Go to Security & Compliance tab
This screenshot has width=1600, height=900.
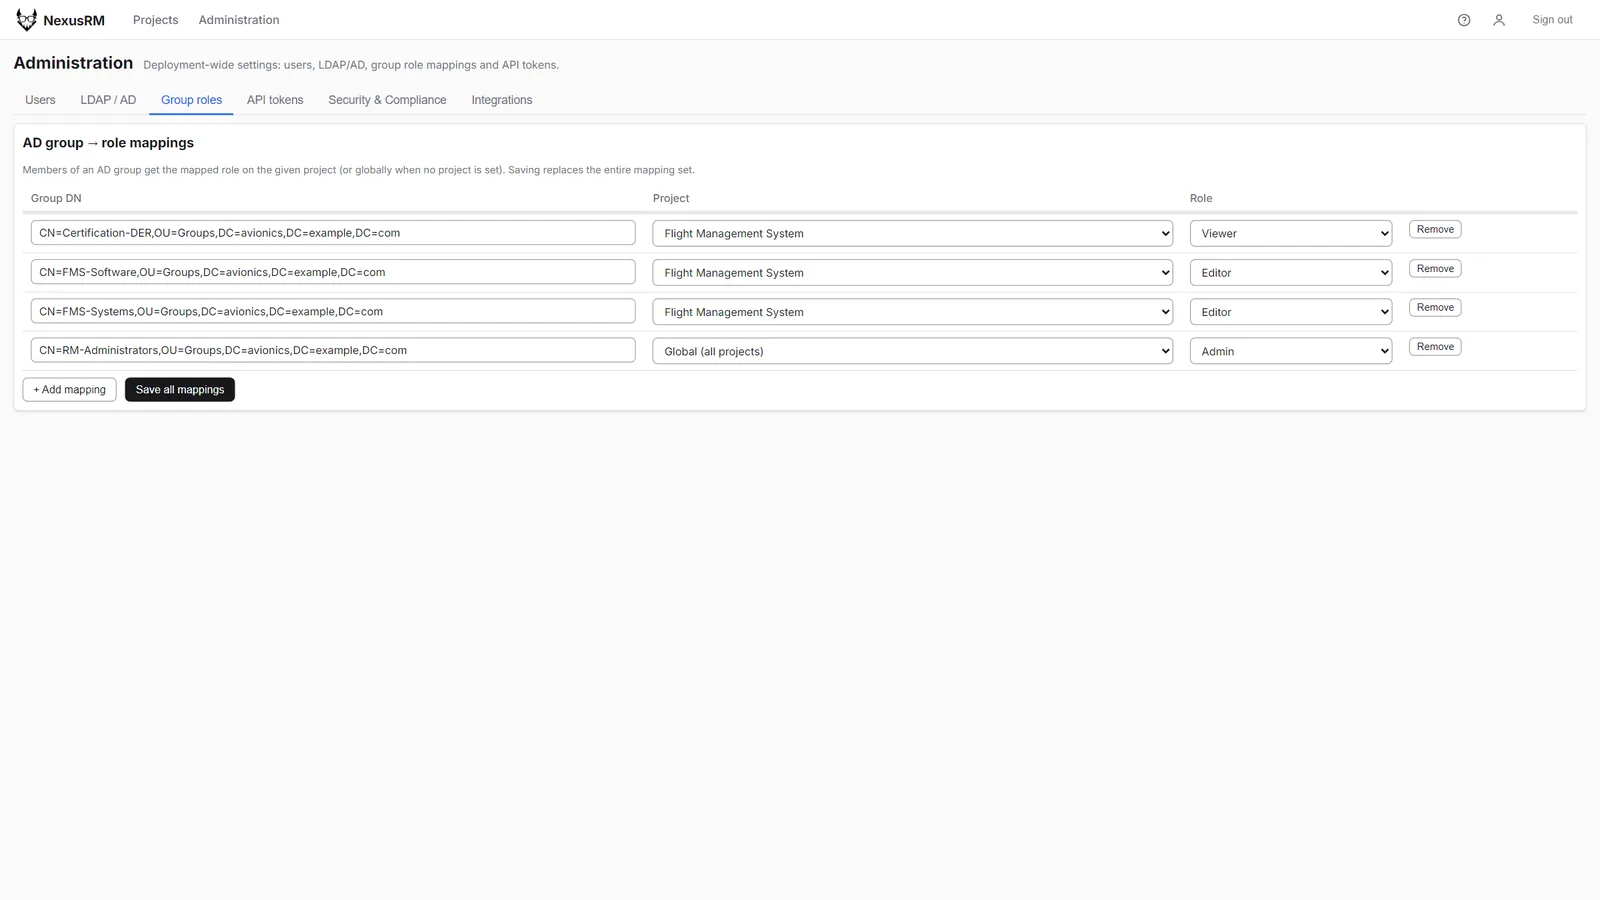tap(387, 100)
